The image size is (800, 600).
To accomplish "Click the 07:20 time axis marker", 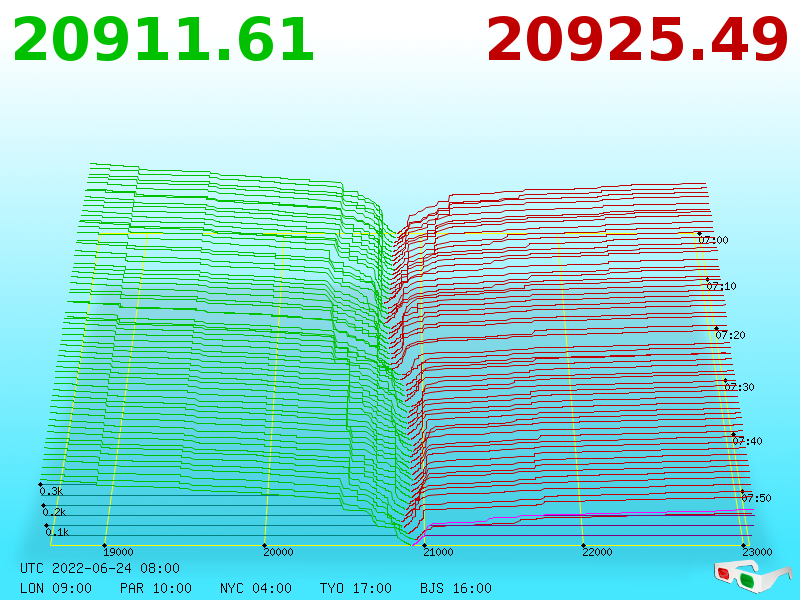I will pos(730,335).
